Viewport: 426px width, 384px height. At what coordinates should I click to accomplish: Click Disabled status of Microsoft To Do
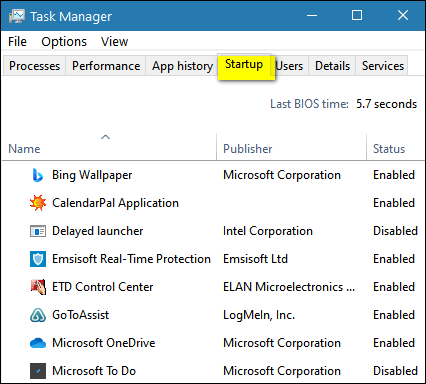click(x=395, y=371)
